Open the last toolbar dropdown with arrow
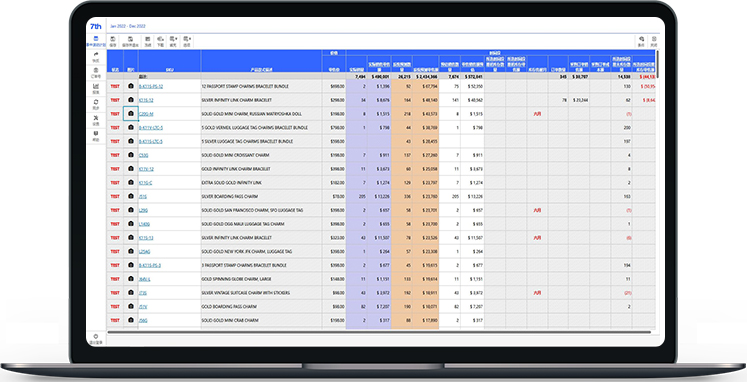 (187, 41)
